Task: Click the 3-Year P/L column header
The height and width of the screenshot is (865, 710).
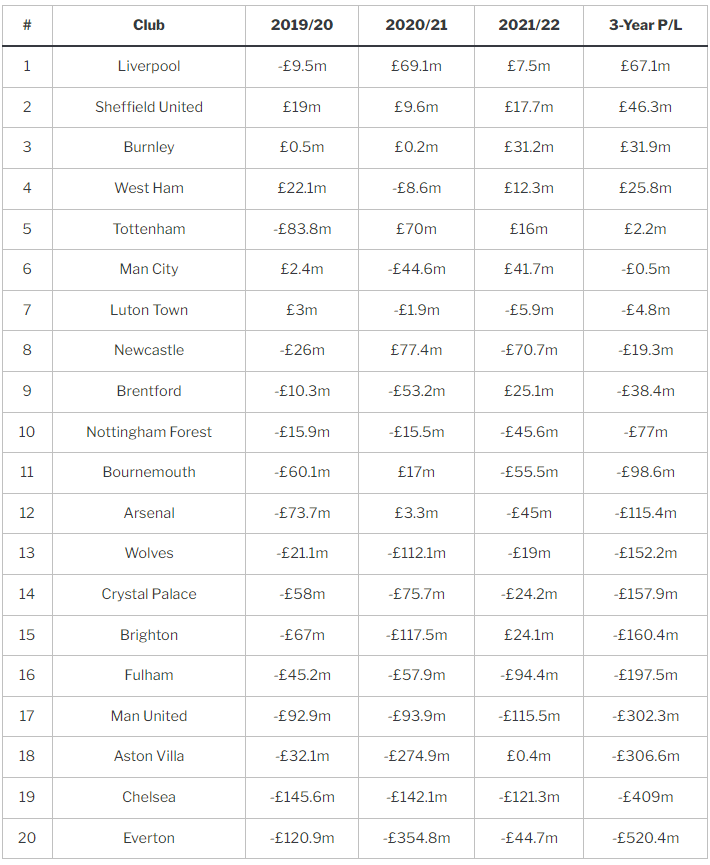Action: [645, 25]
